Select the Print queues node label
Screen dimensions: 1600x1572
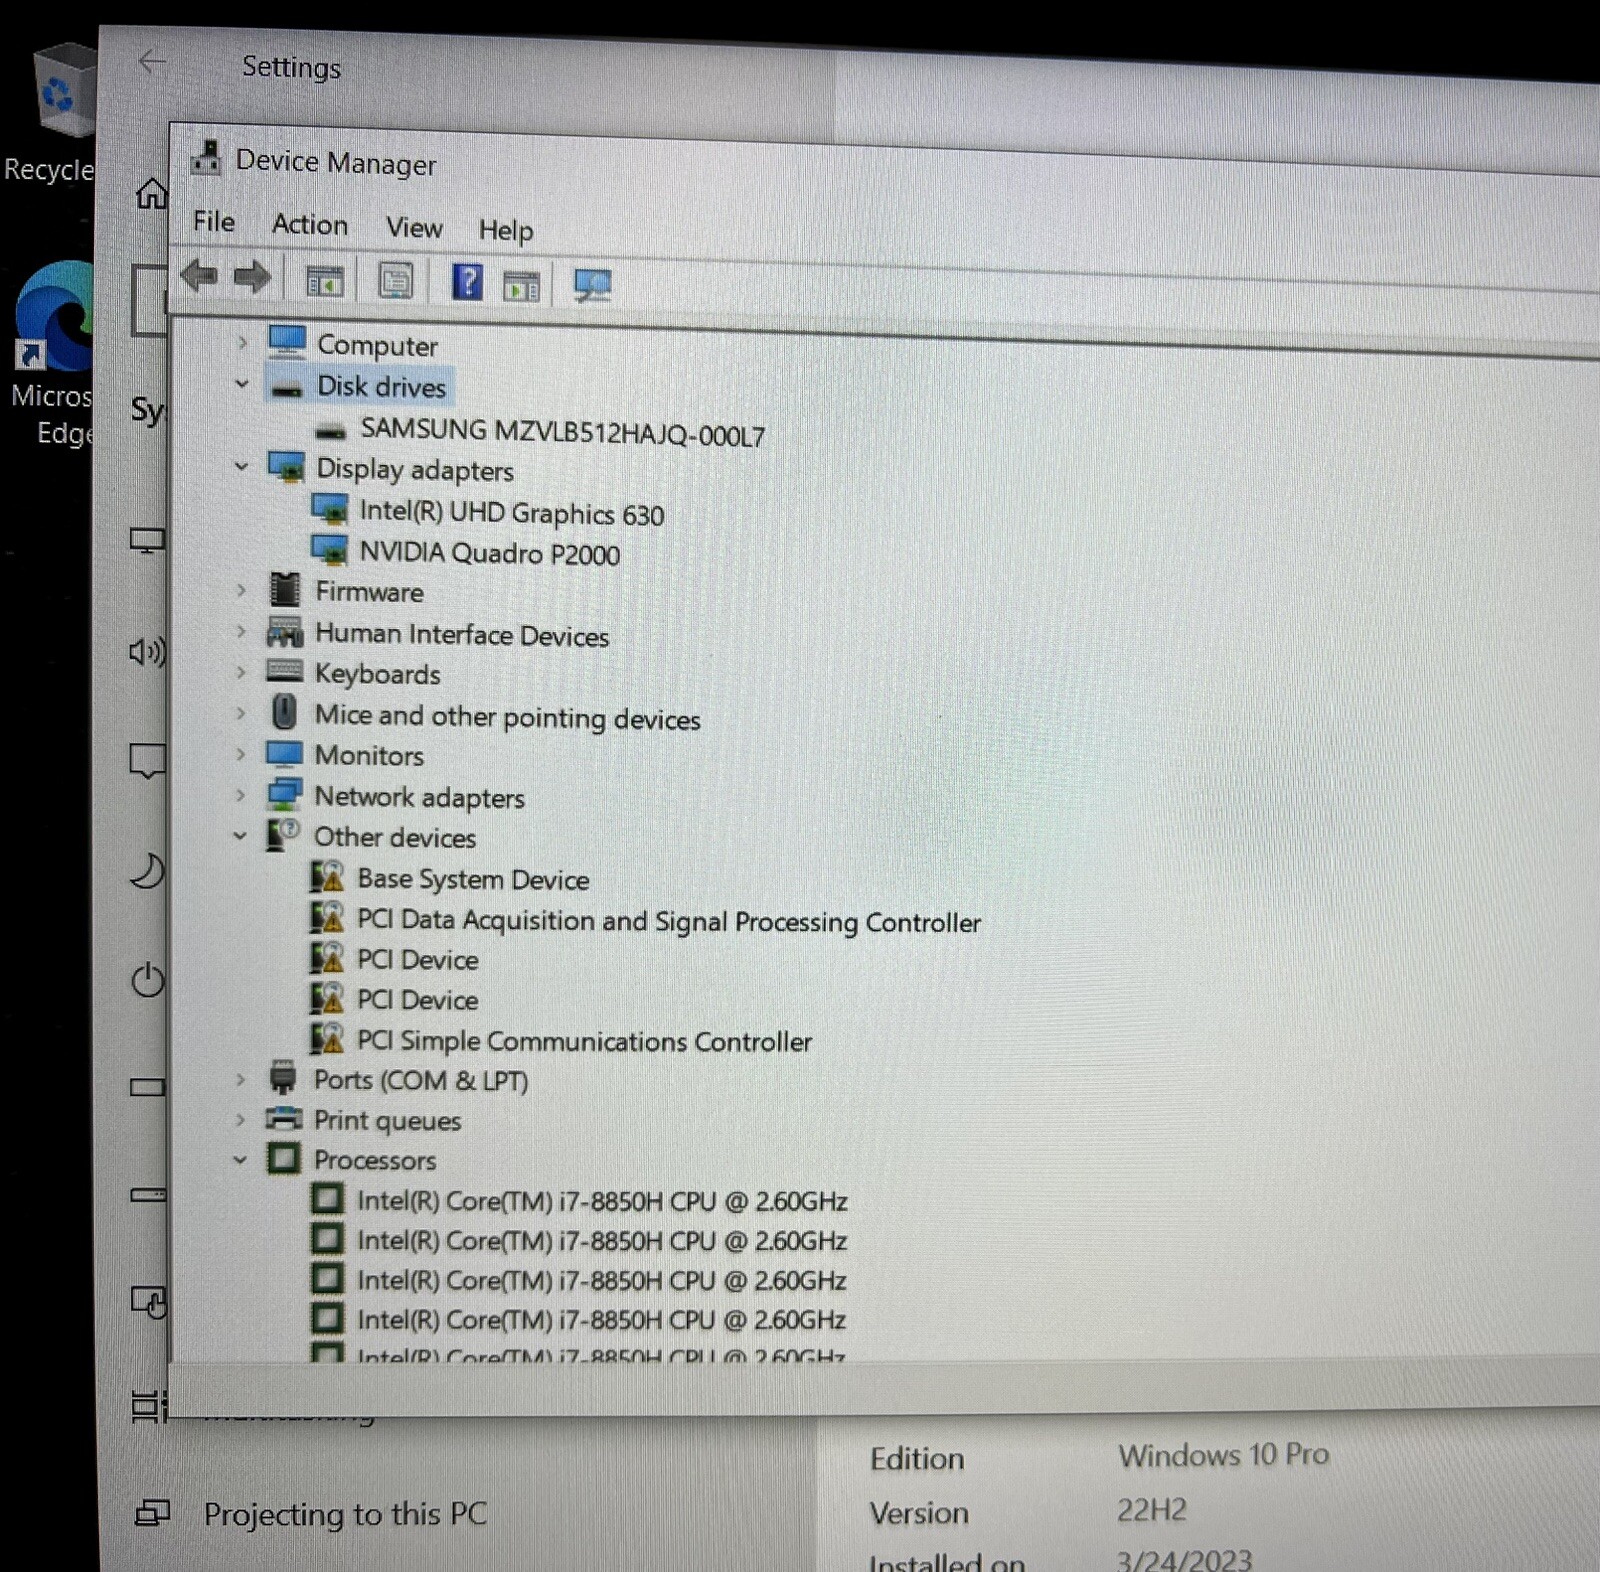[387, 1121]
